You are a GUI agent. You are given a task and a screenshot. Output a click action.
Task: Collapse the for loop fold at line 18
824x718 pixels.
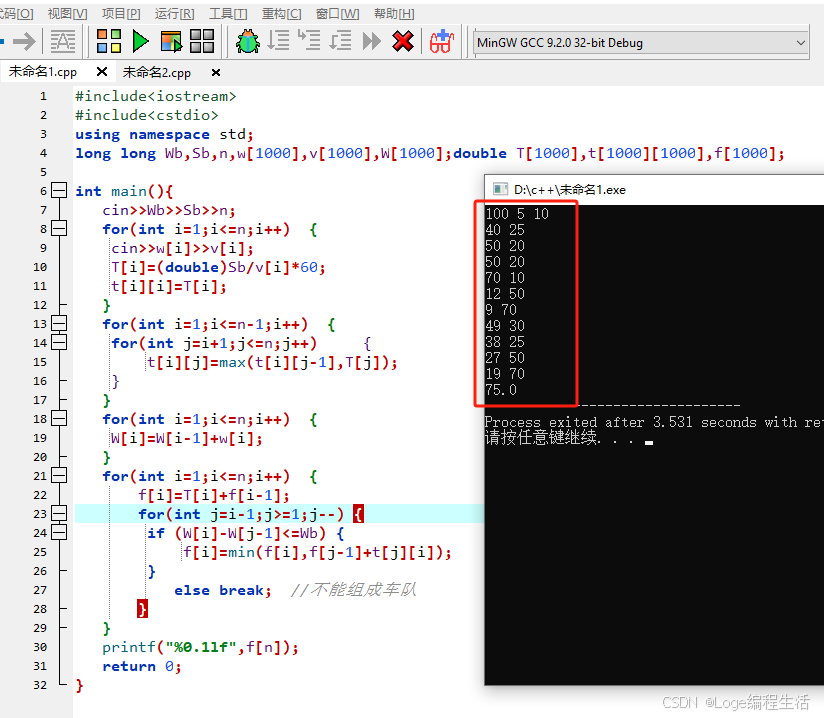59,418
